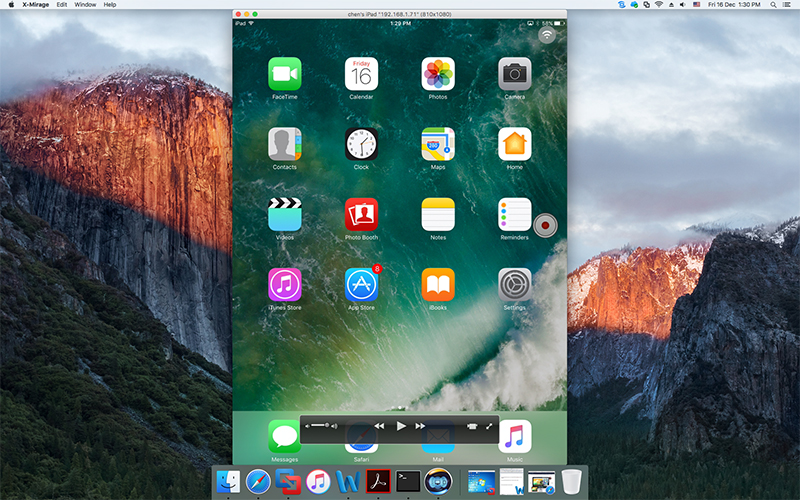The height and width of the screenshot is (500, 800).
Task: Open Notification Center in the menu bar
Action: [x=787, y=5]
